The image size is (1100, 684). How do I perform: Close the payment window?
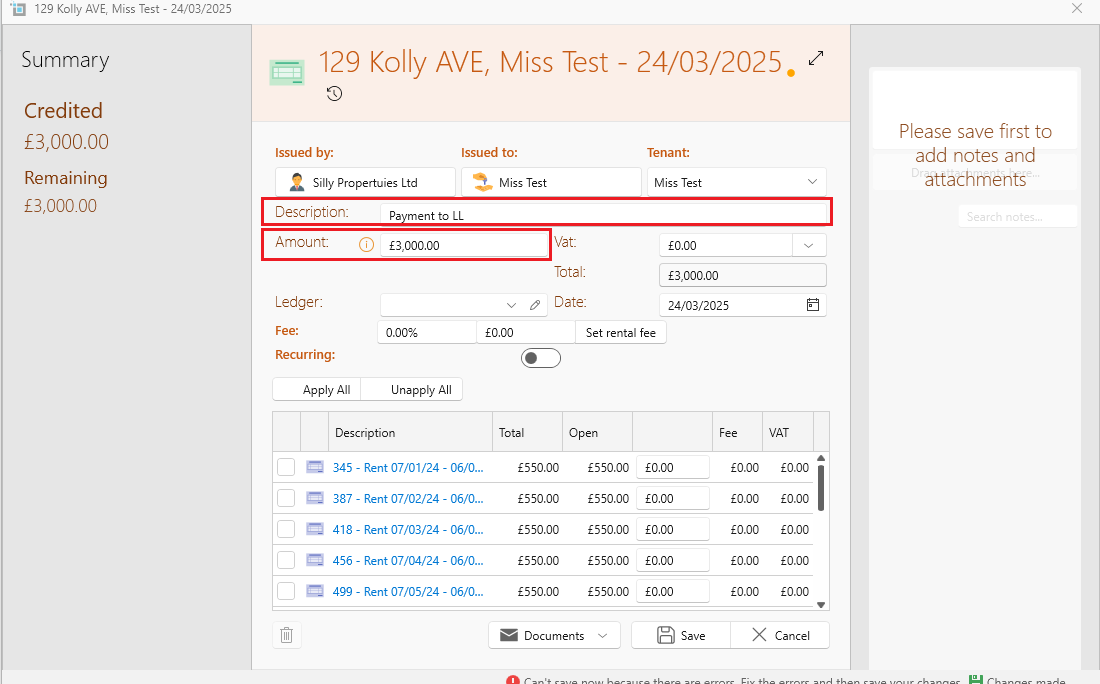pyautogui.click(x=1077, y=8)
